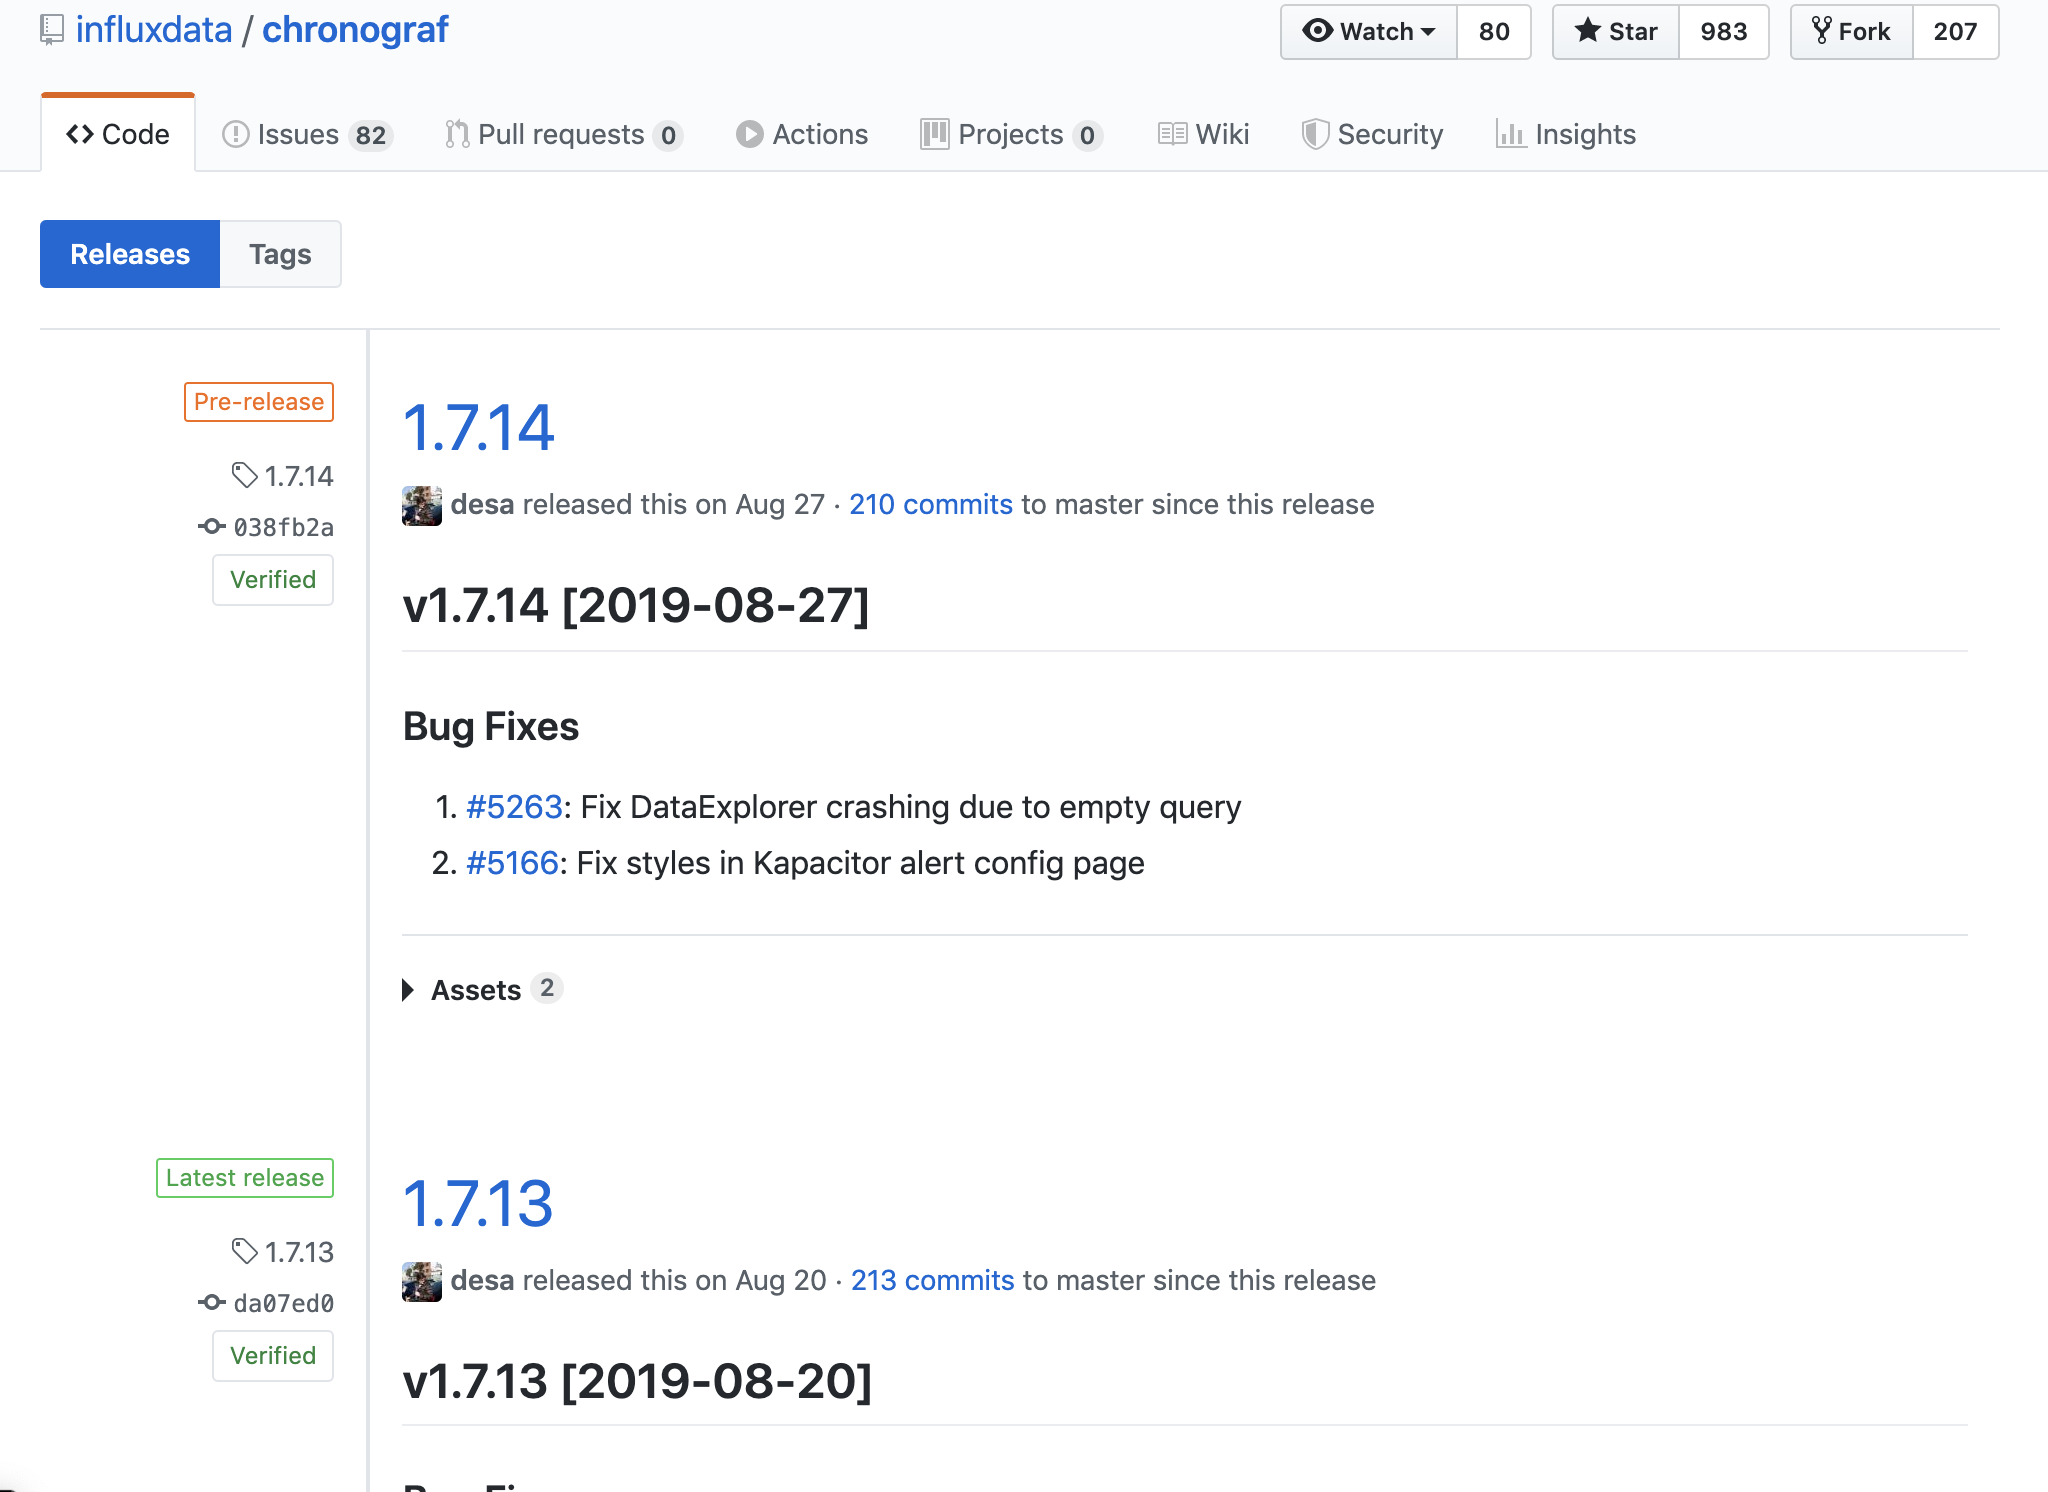Open the Insights tab with graph icon
This screenshot has height=1492, width=2048.
click(x=1566, y=134)
